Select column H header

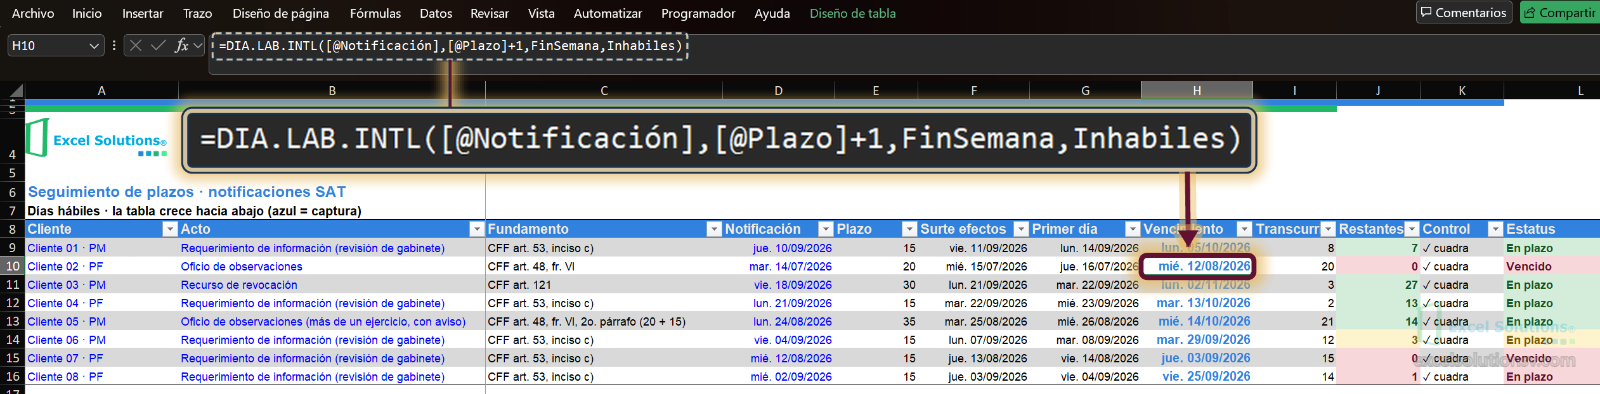[x=1197, y=90]
